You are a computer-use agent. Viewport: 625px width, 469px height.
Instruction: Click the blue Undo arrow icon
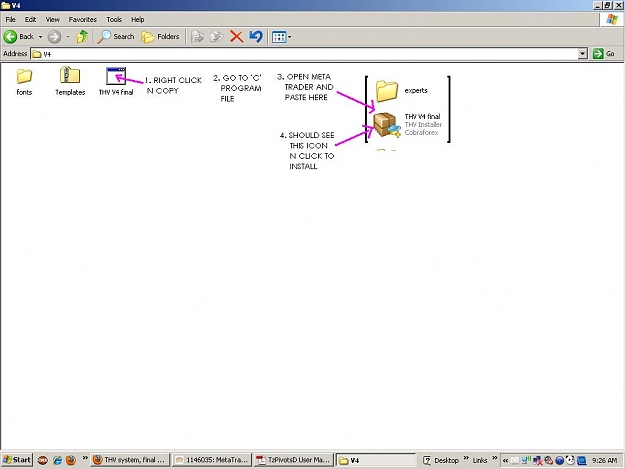click(256, 37)
